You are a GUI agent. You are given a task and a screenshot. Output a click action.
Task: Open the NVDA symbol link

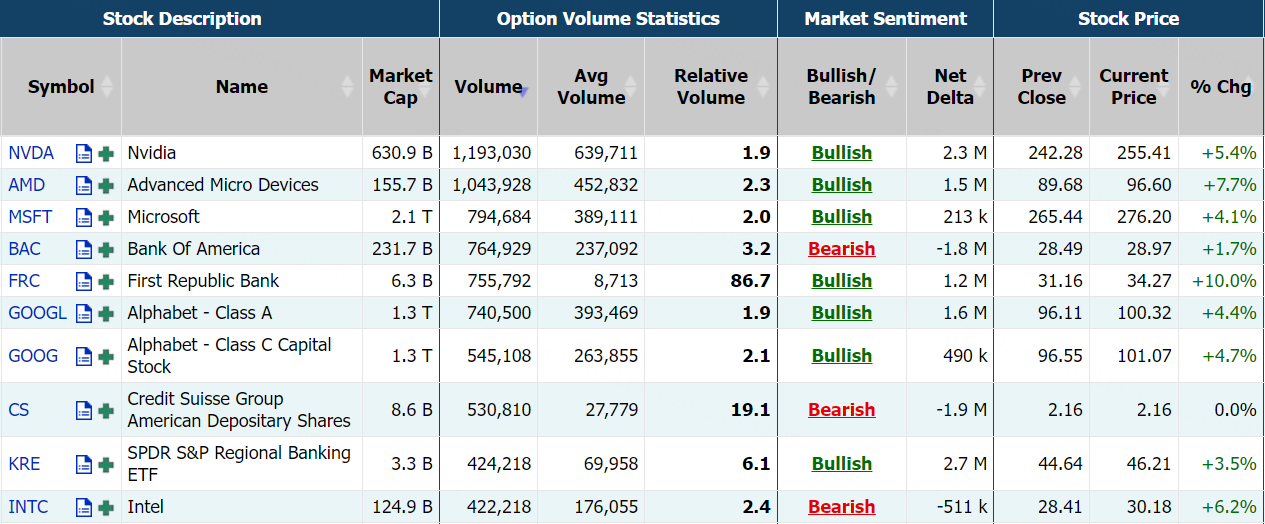pyautogui.click(x=31, y=153)
